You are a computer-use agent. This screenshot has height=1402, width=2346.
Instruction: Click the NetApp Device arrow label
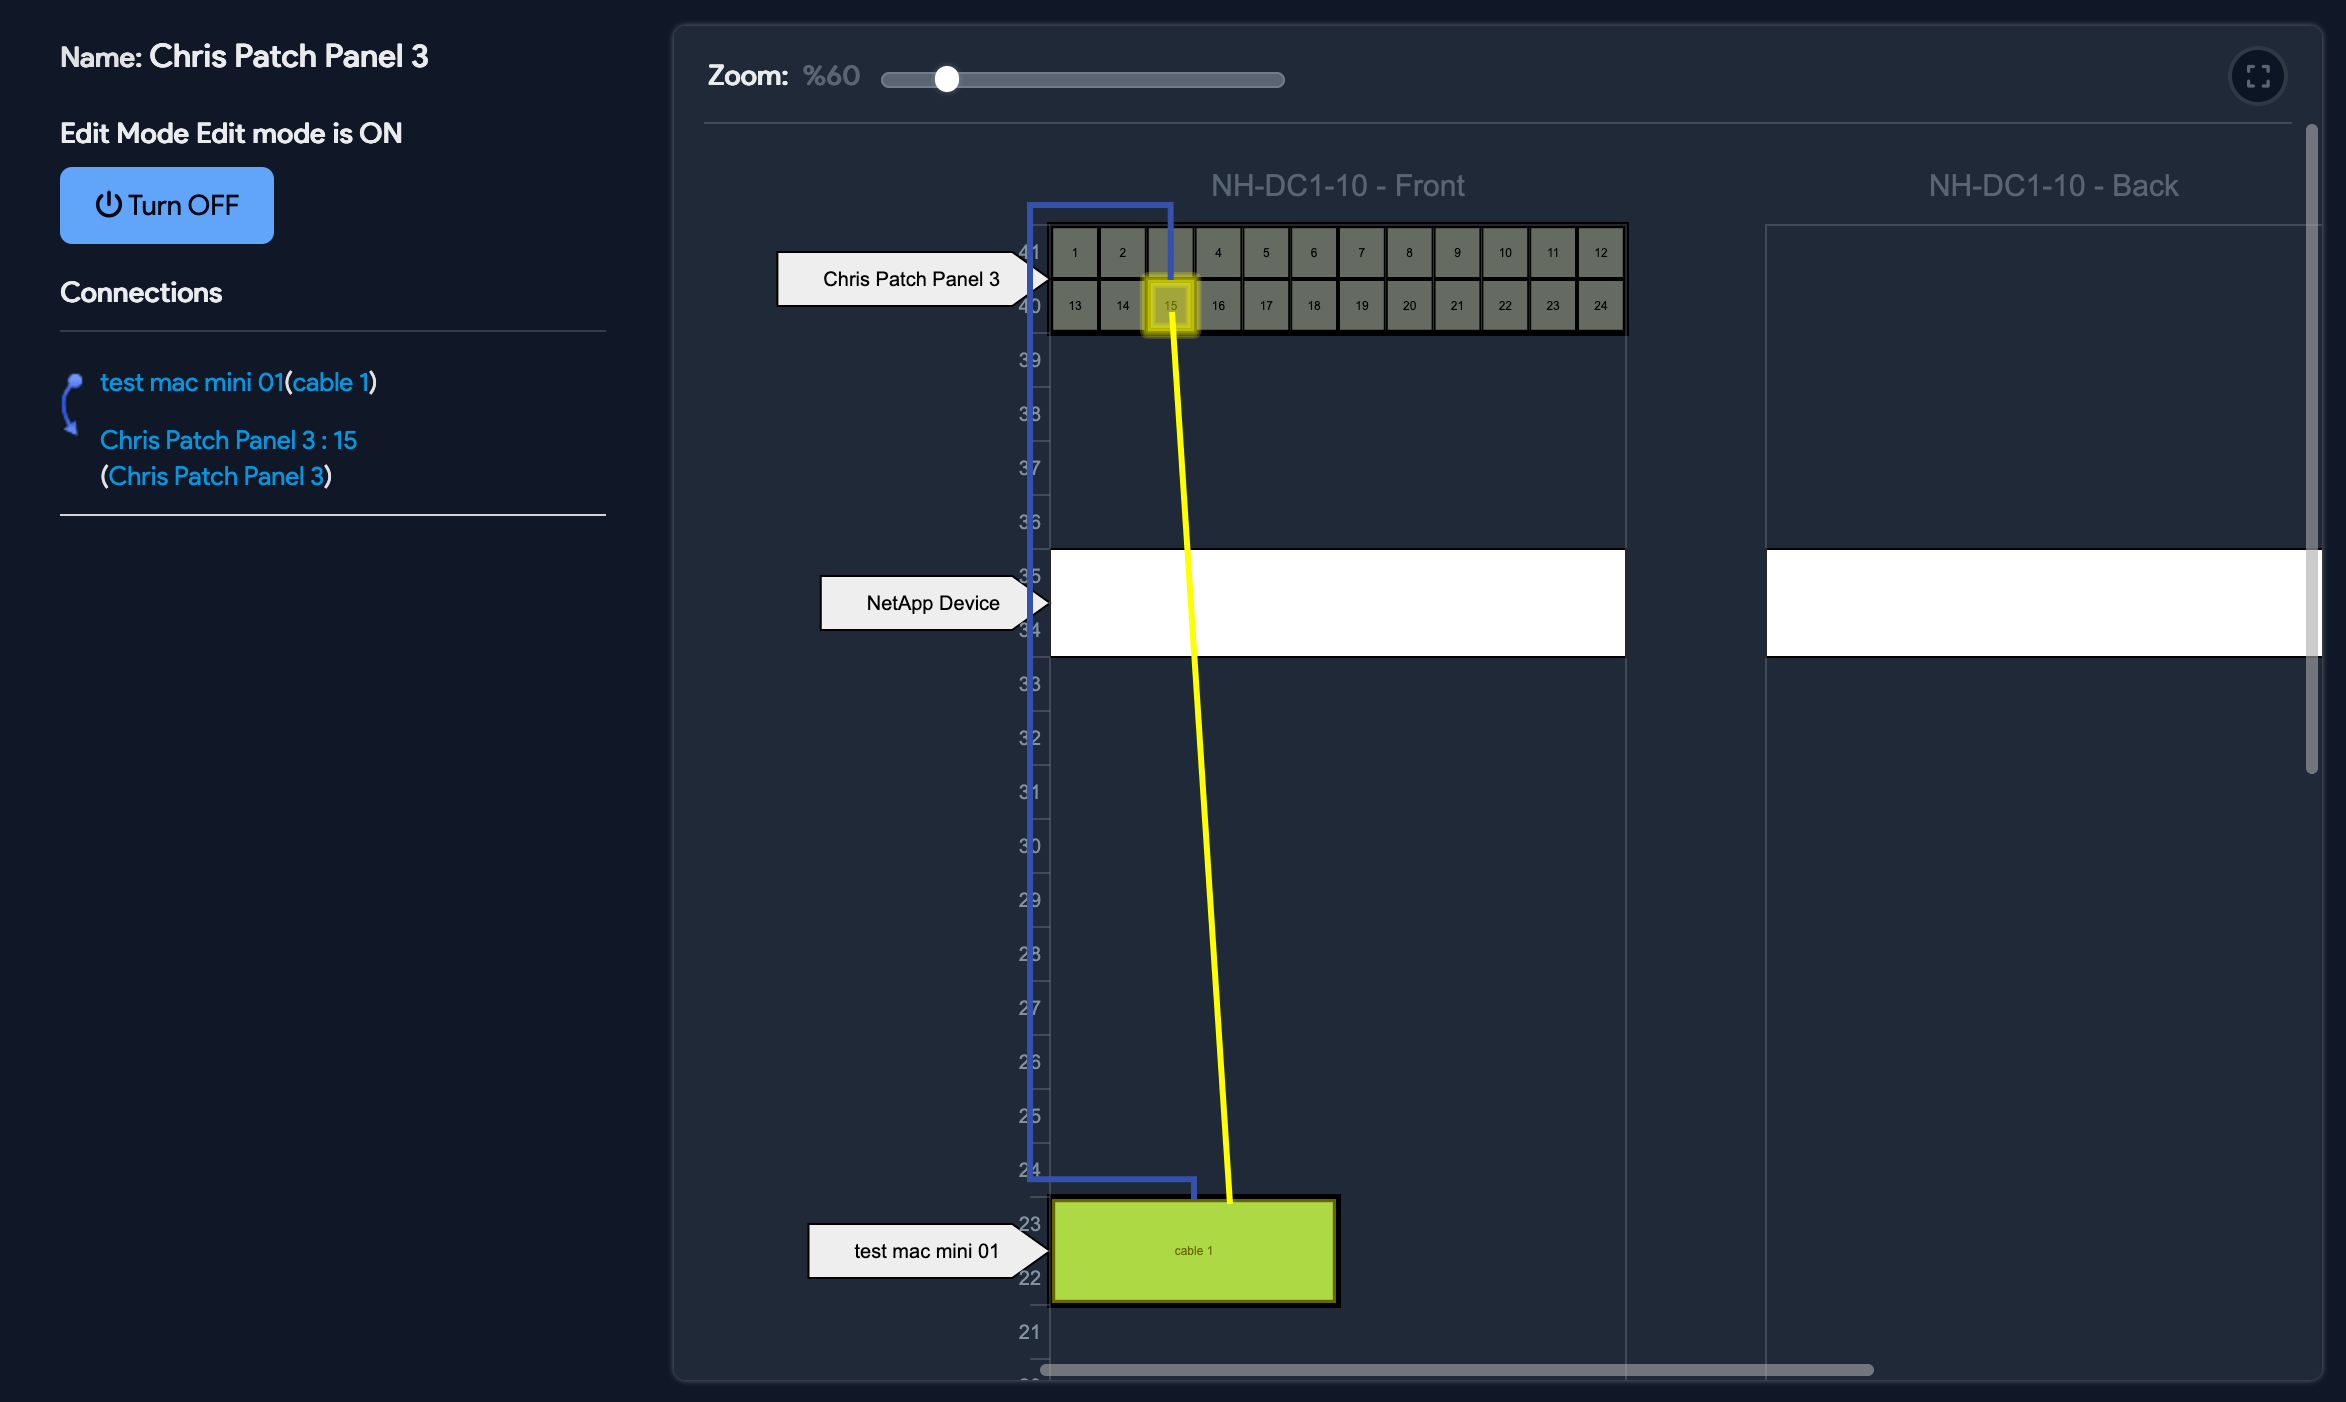pyautogui.click(x=930, y=603)
